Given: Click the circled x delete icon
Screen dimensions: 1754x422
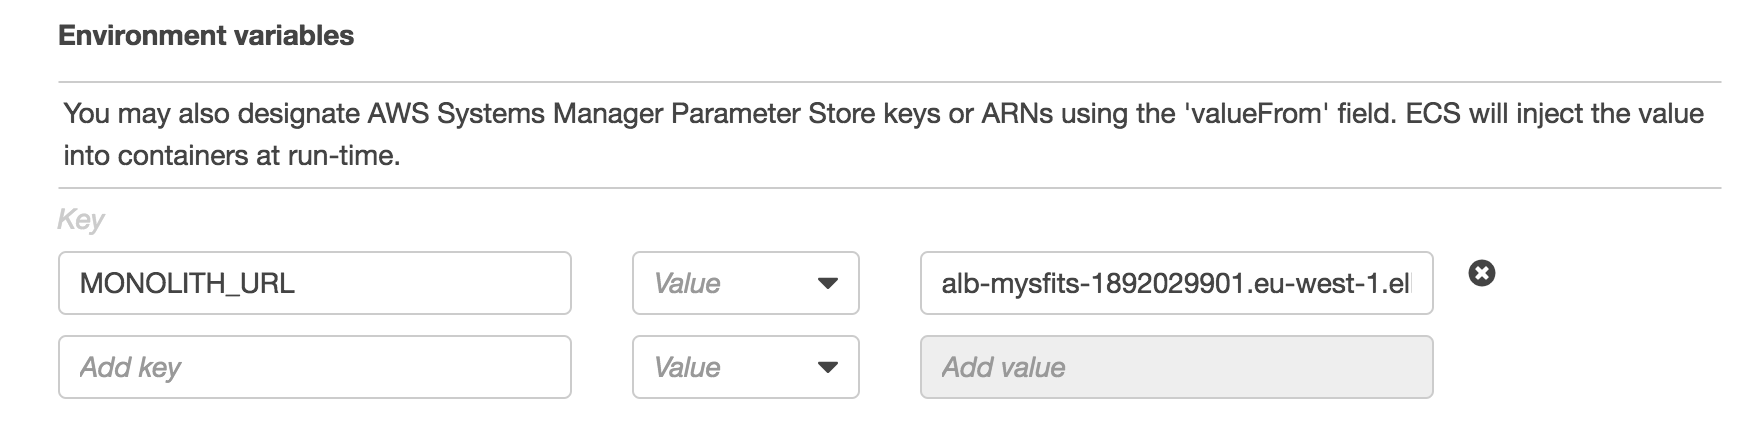Looking at the screenshot, I should coord(1482,272).
